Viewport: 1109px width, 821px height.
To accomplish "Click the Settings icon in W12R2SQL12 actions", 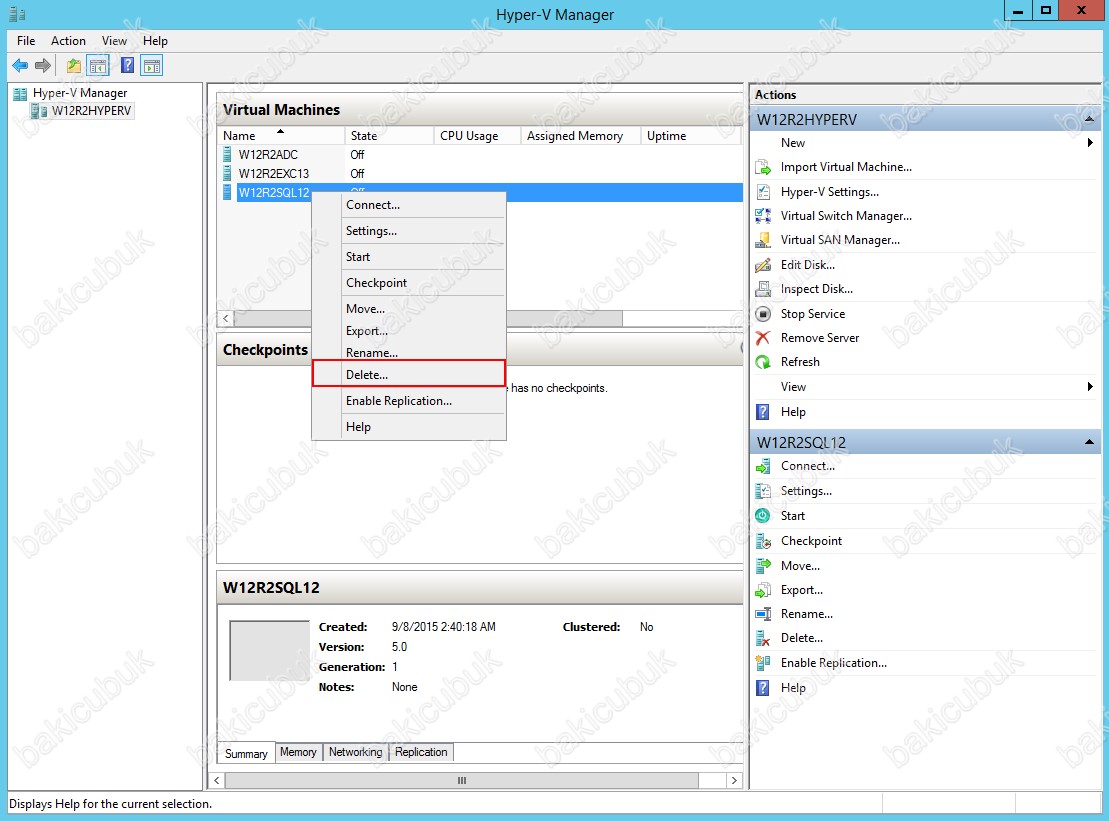I will click(762, 491).
